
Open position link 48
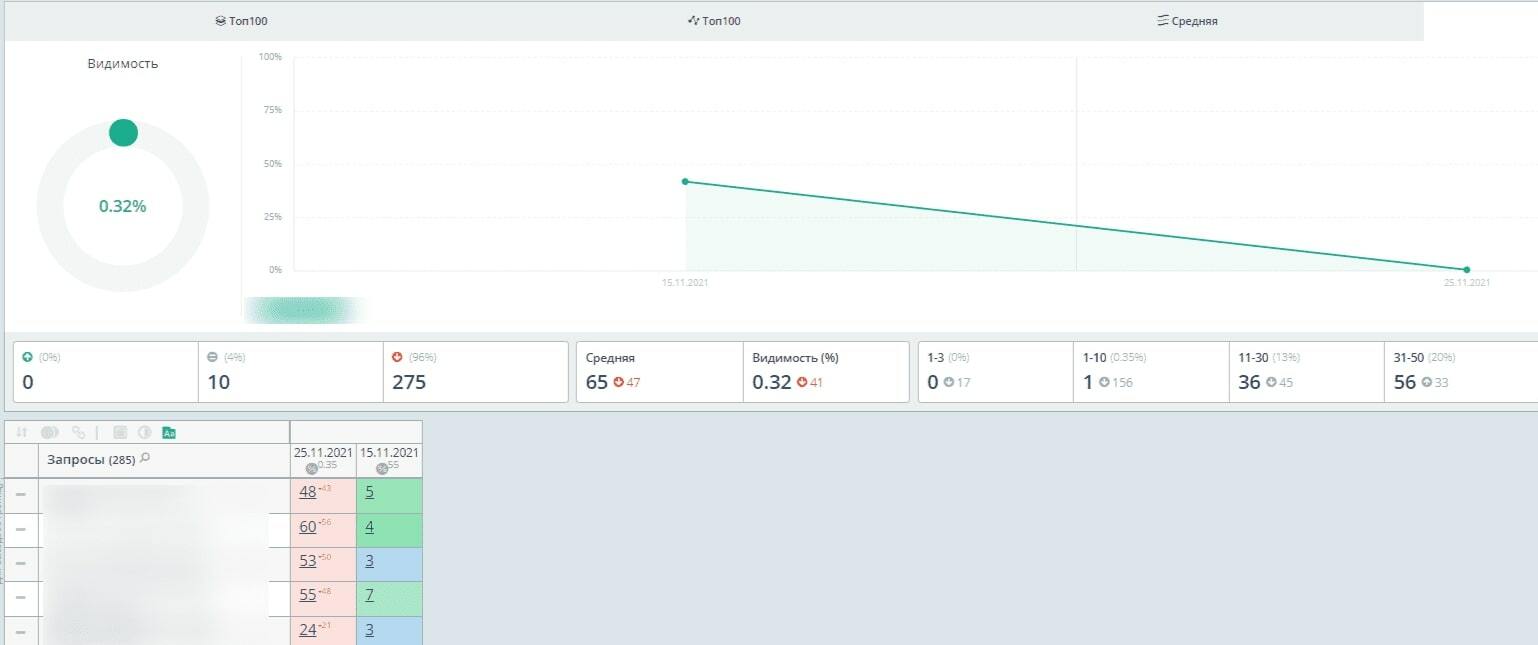click(307, 492)
